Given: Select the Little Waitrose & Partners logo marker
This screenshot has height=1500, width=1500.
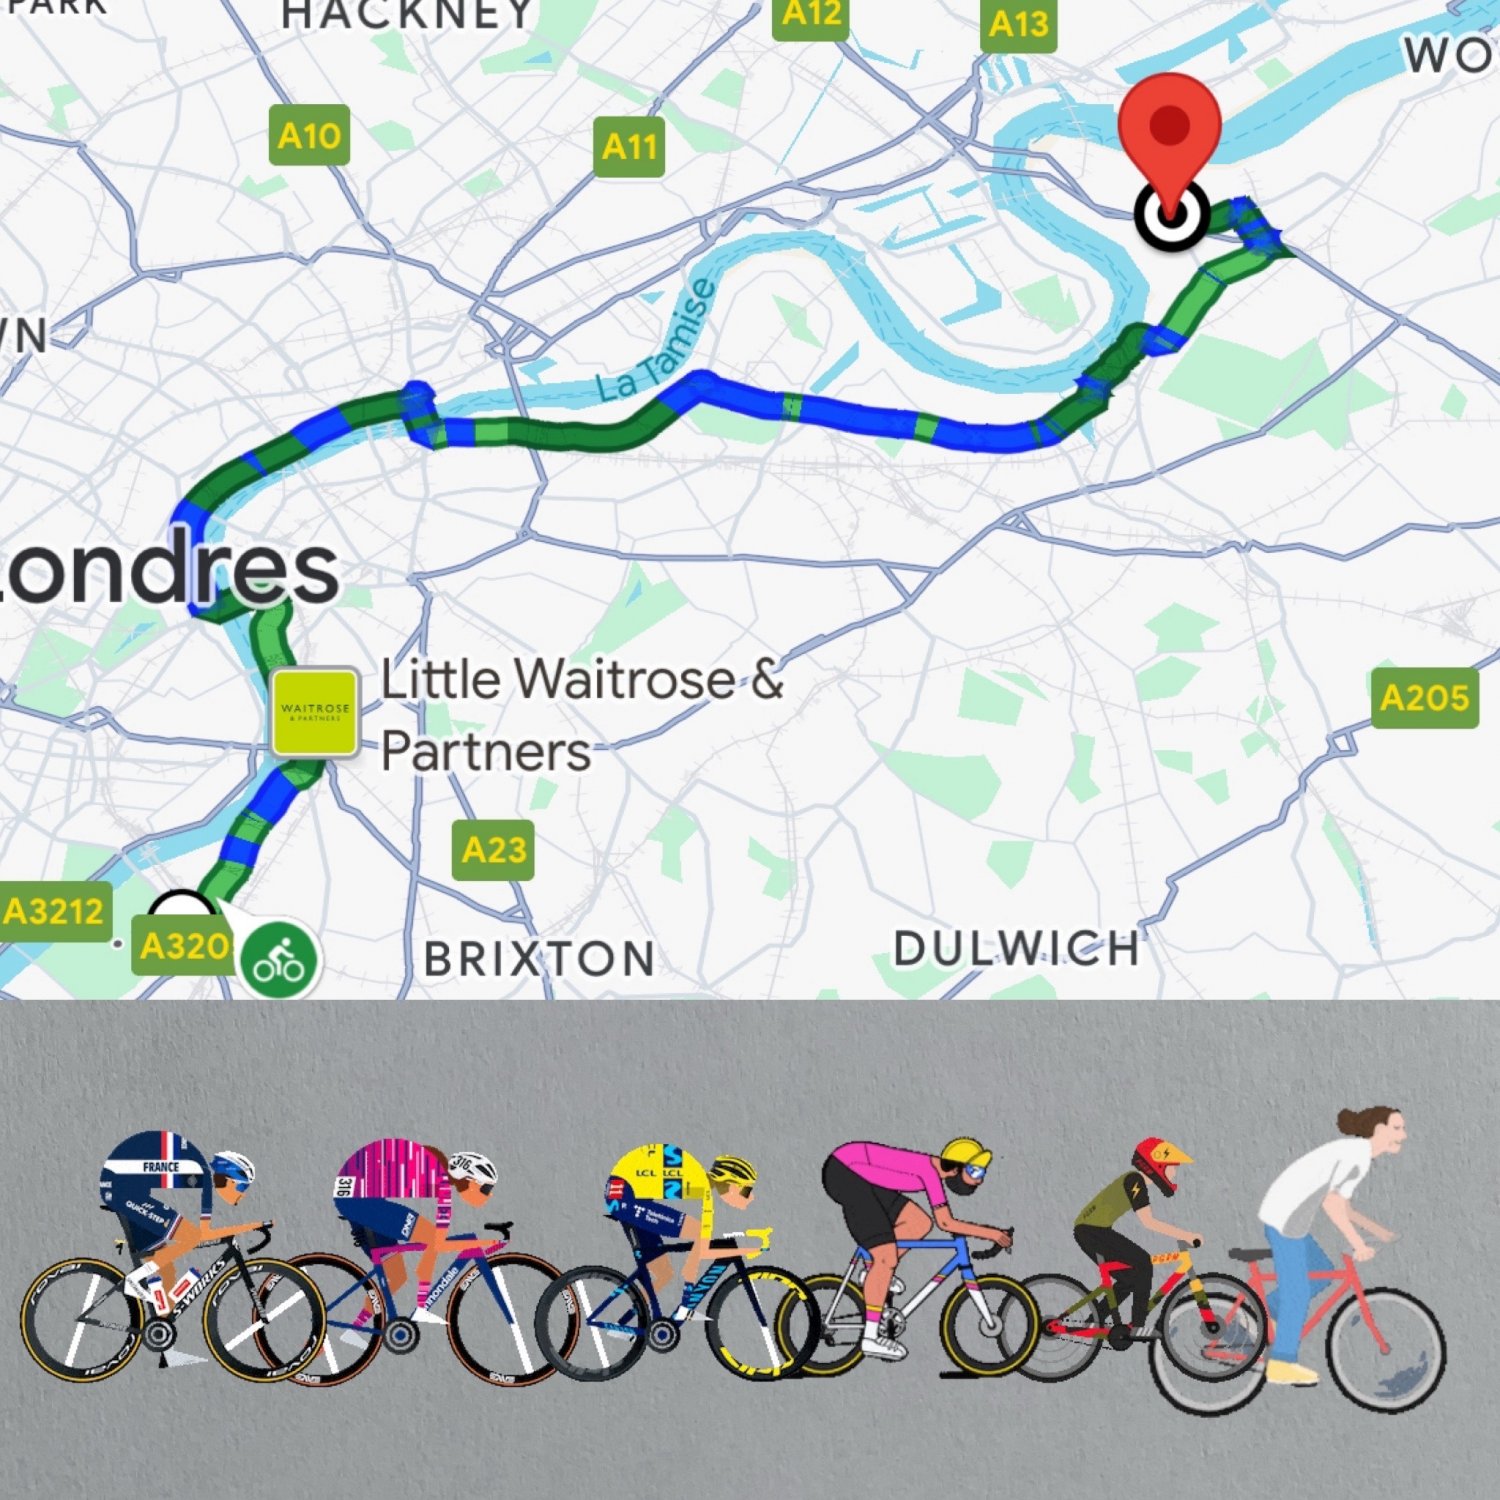Looking at the screenshot, I should [315, 712].
